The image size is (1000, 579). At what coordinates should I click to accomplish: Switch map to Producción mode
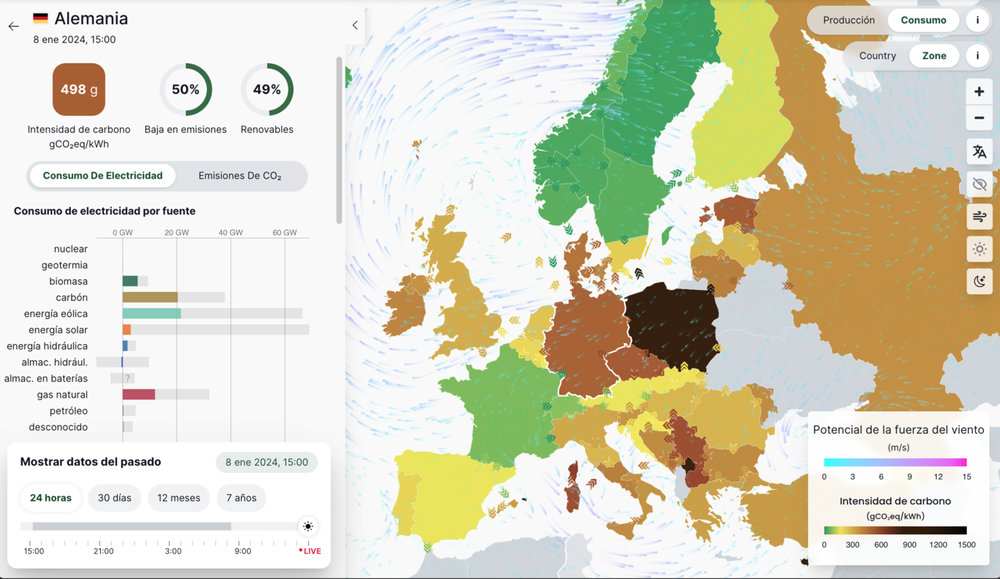click(848, 20)
